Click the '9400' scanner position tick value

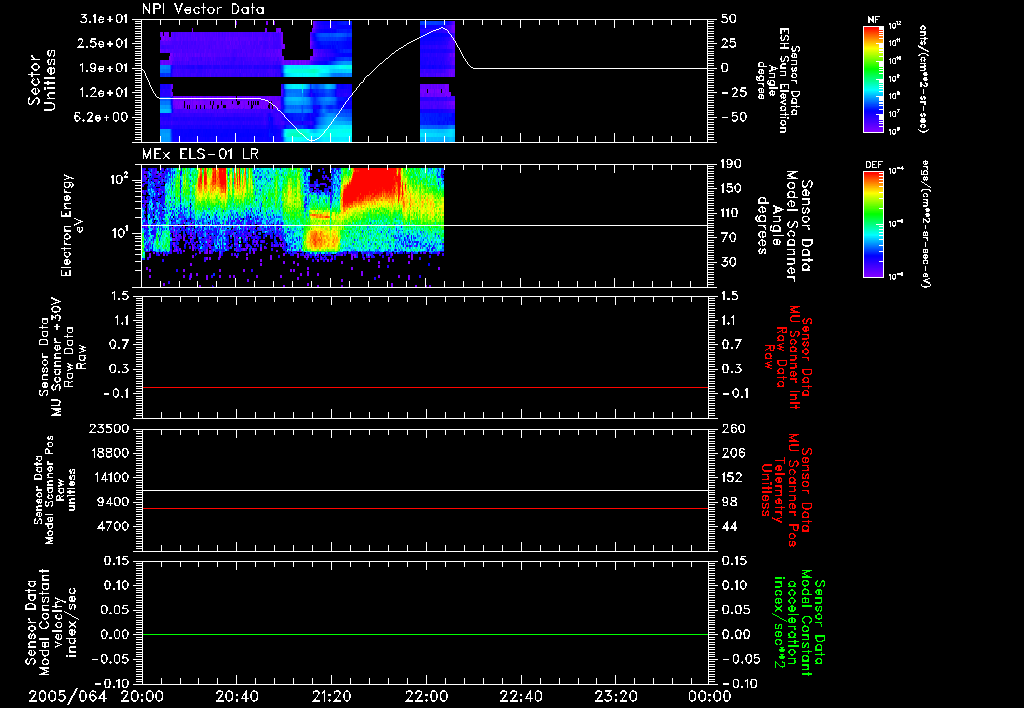pyautogui.click(x=113, y=502)
